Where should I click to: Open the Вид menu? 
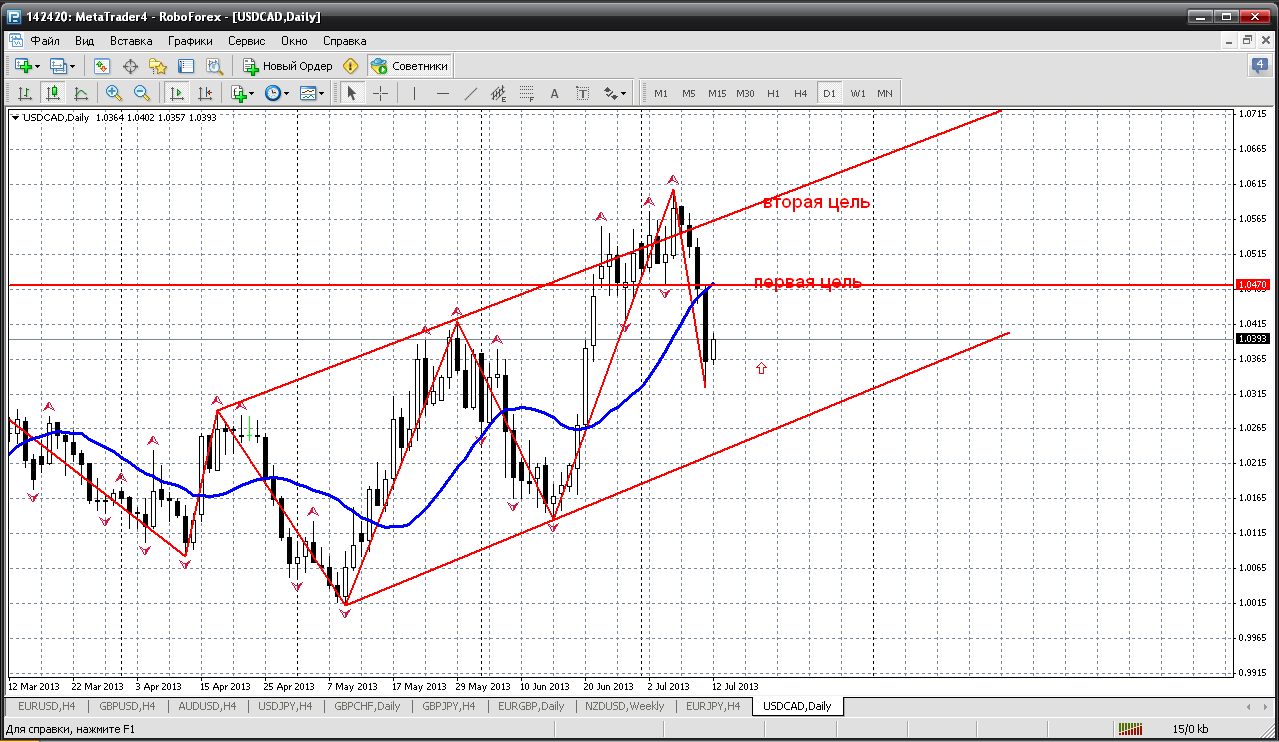[85, 41]
